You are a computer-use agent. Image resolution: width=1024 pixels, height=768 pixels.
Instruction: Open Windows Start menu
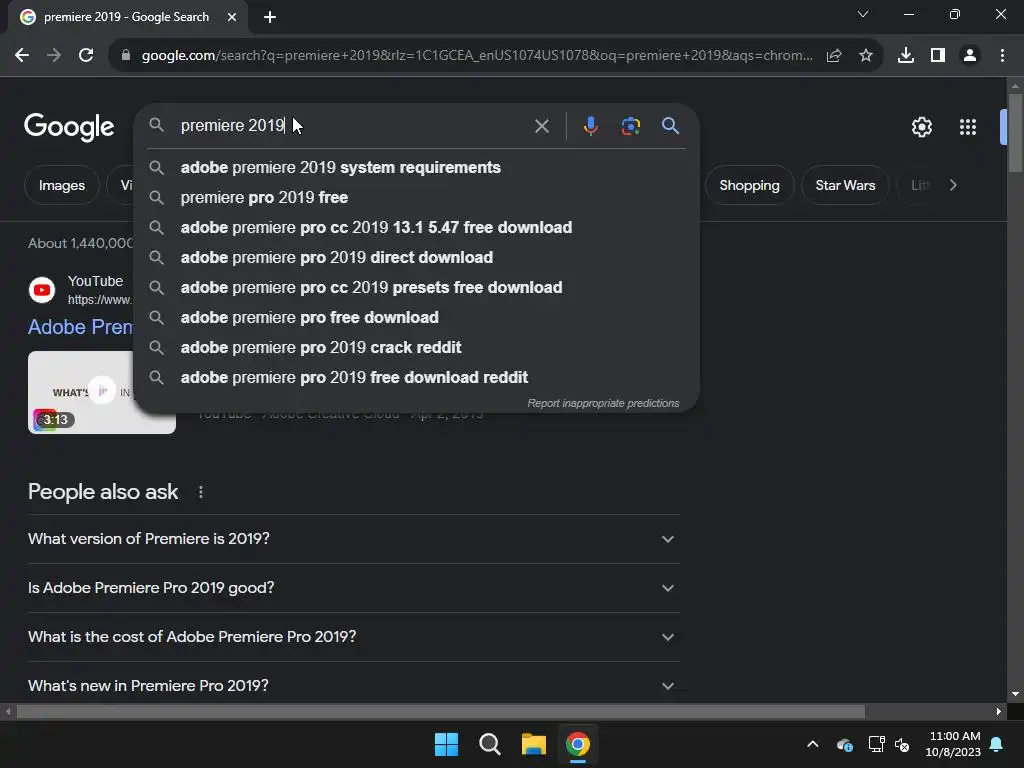tap(447, 744)
